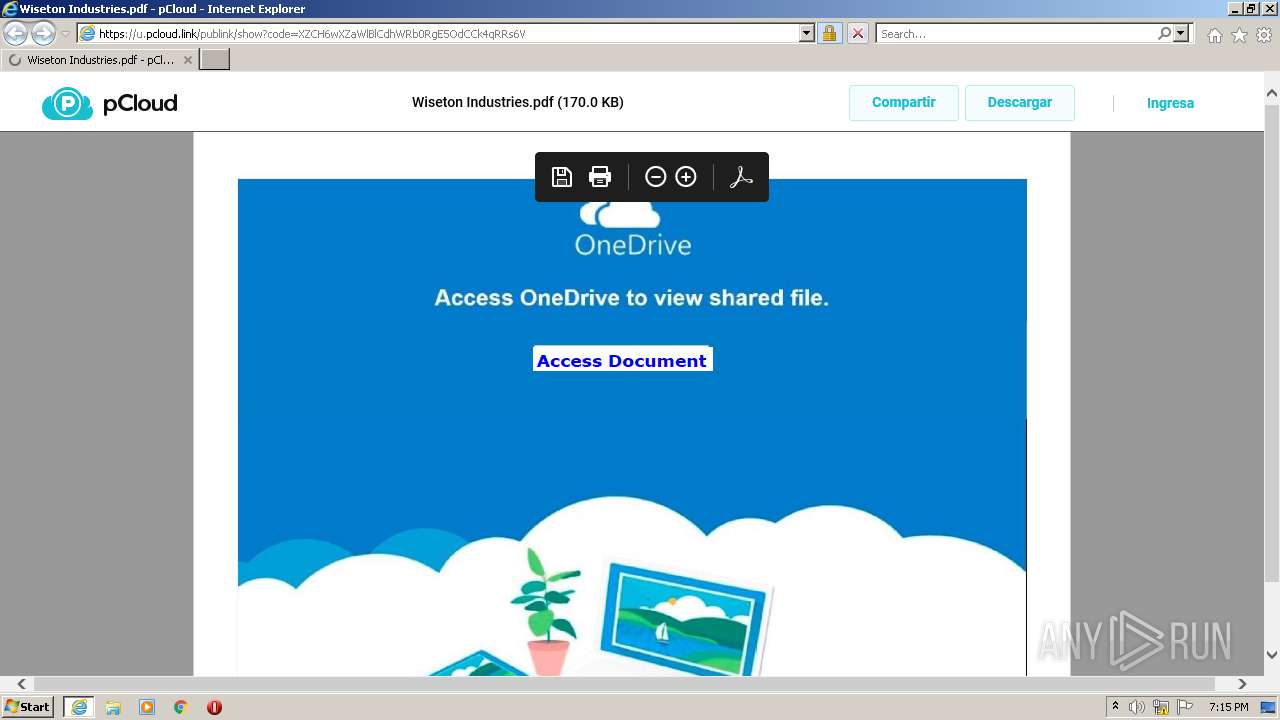Click the vertical scrollbar up arrow
The width and height of the screenshot is (1280, 720).
point(1272,94)
